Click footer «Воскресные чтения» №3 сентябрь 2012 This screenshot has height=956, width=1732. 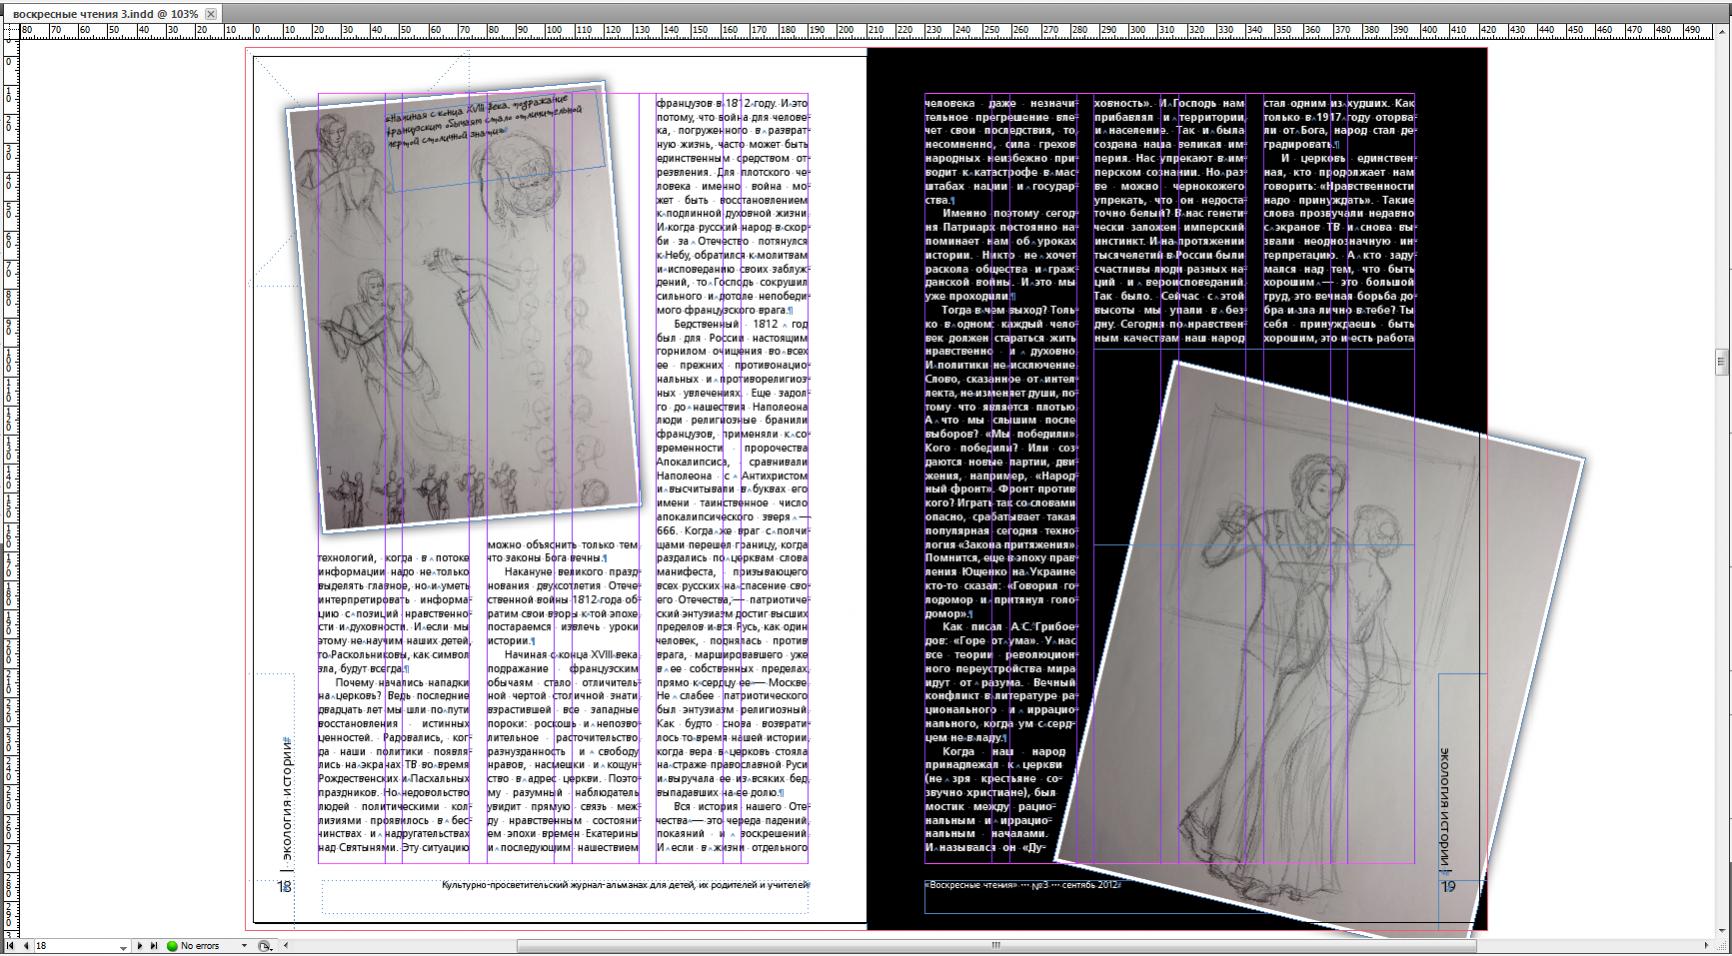click(1022, 885)
